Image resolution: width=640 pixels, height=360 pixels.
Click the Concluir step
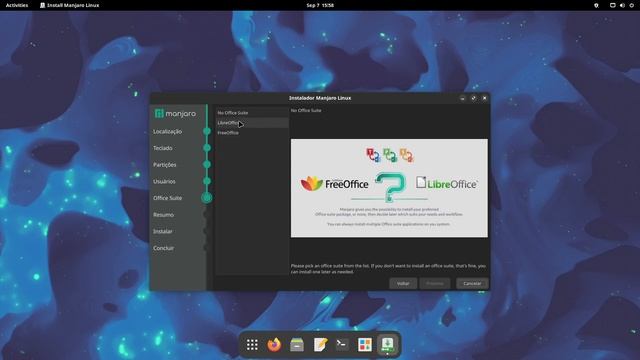(163, 248)
